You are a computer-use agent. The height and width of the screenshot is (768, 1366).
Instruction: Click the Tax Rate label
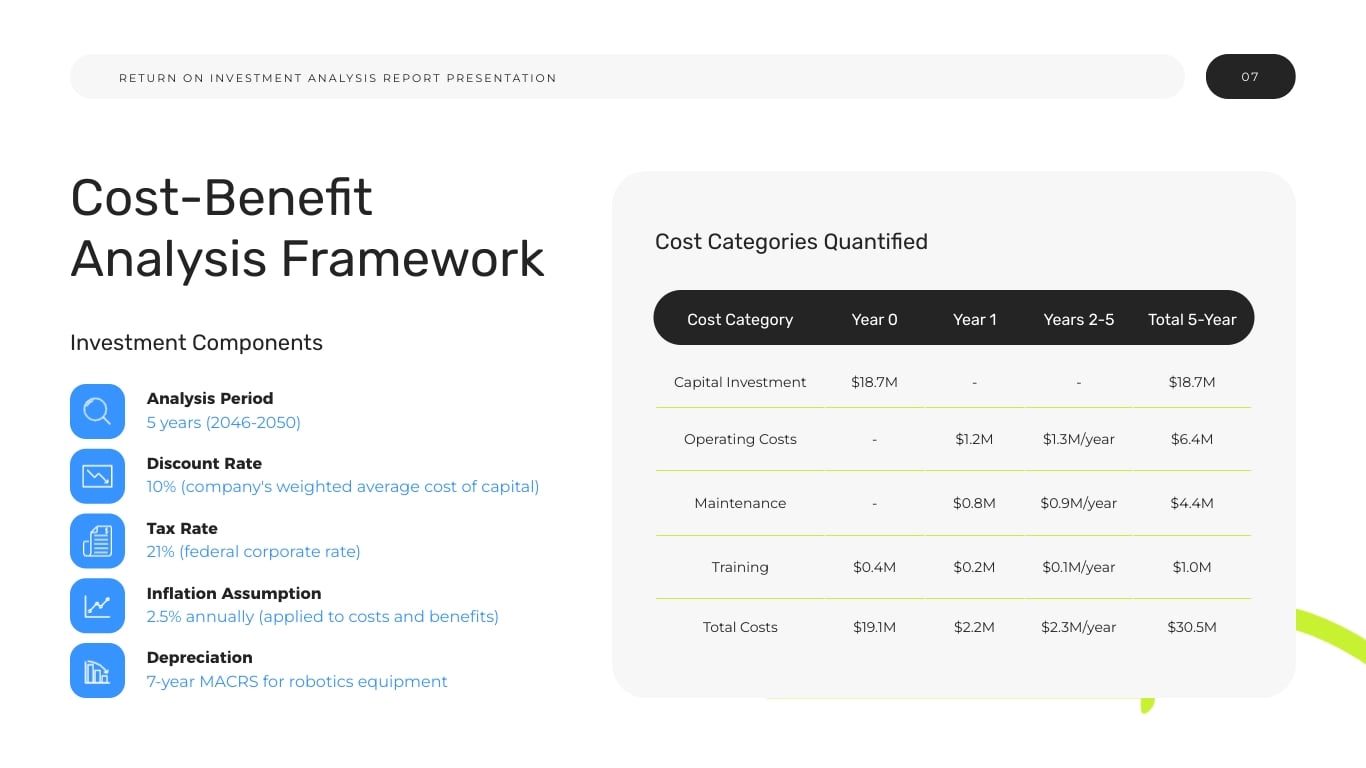point(182,528)
